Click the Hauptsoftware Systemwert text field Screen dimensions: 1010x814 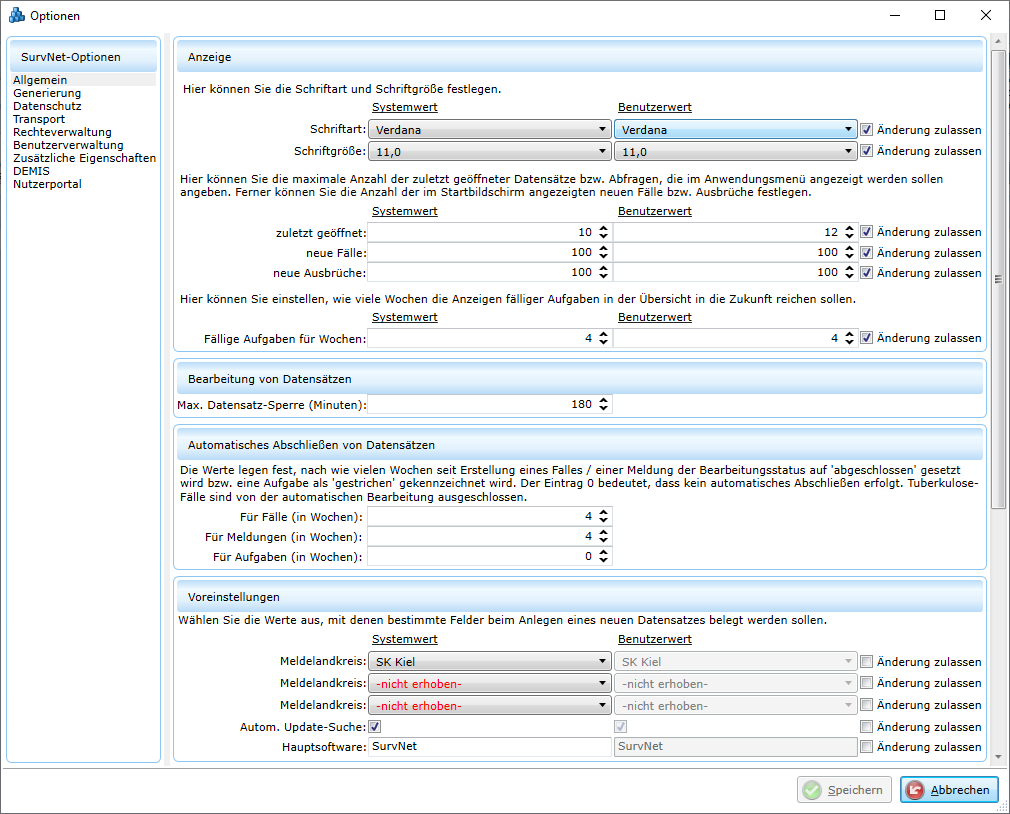[488, 747]
